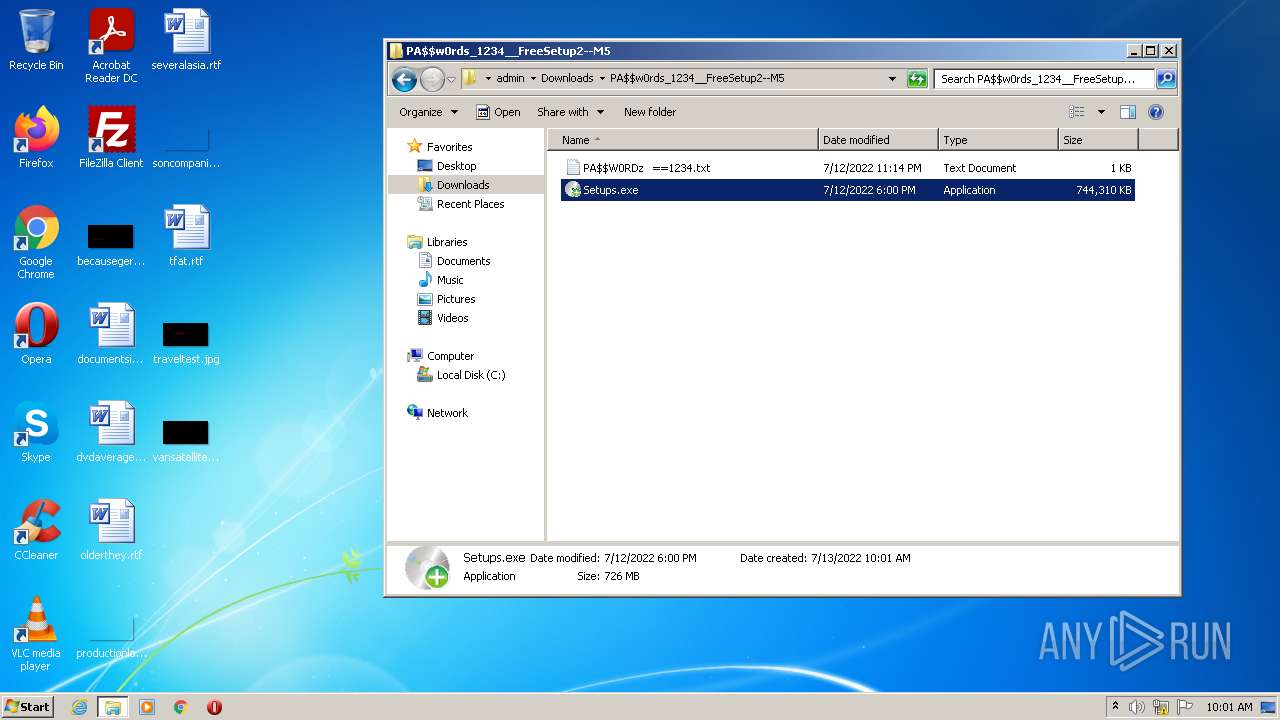This screenshot has width=1280, height=720.
Task: Select the Setups.exe application file
Action: pyautogui.click(x=847, y=190)
